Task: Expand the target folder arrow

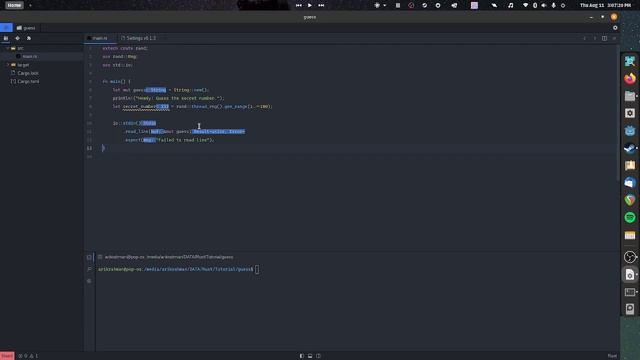Action: click(x=8, y=65)
